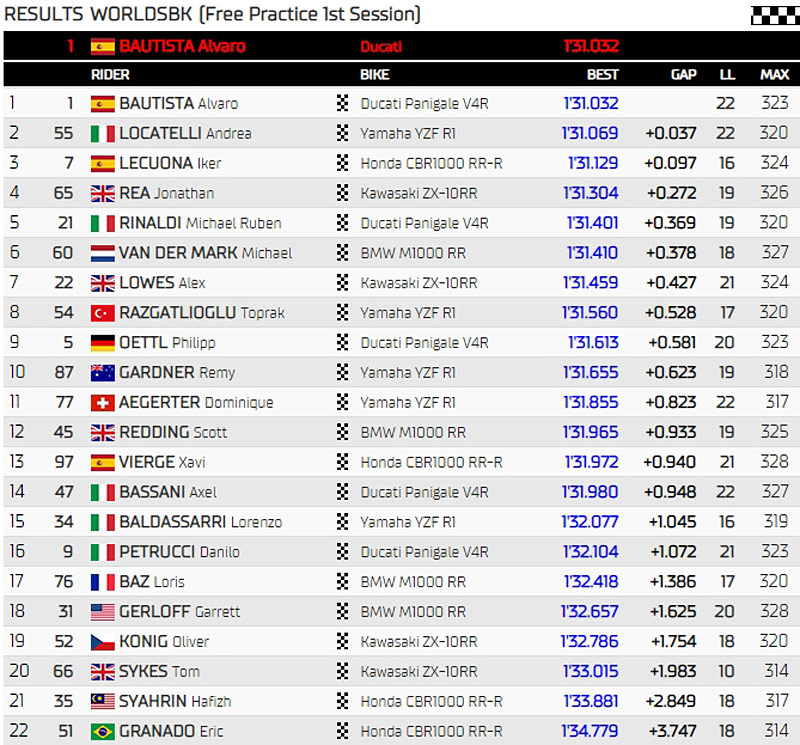Click the Australian flag beside GARDNER
Screen dimensions: 800x745
point(102,373)
